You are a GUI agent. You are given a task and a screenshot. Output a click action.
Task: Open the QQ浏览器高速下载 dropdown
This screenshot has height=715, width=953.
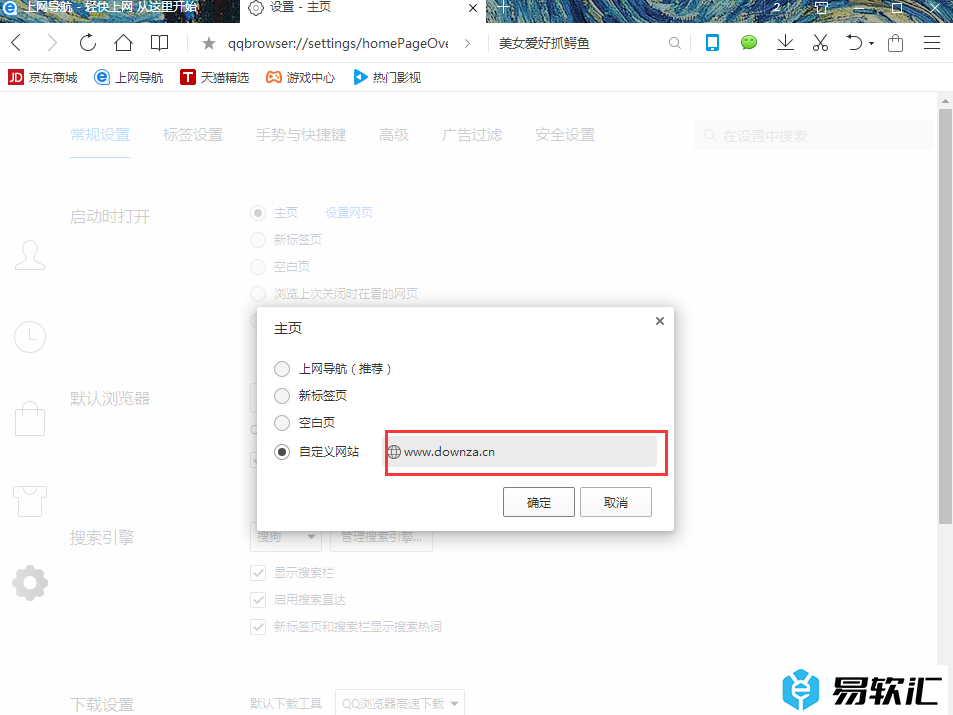(400, 703)
